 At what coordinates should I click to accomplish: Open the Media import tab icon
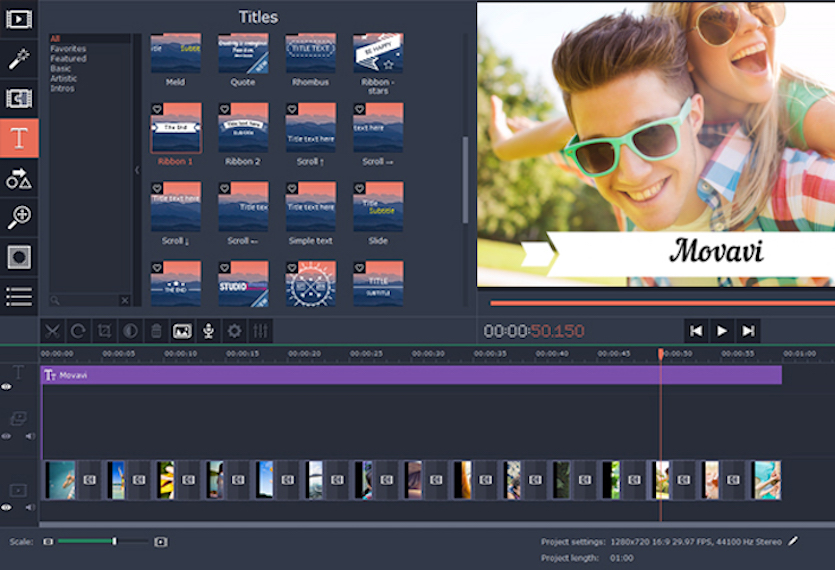pyautogui.click(x=19, y=19)
